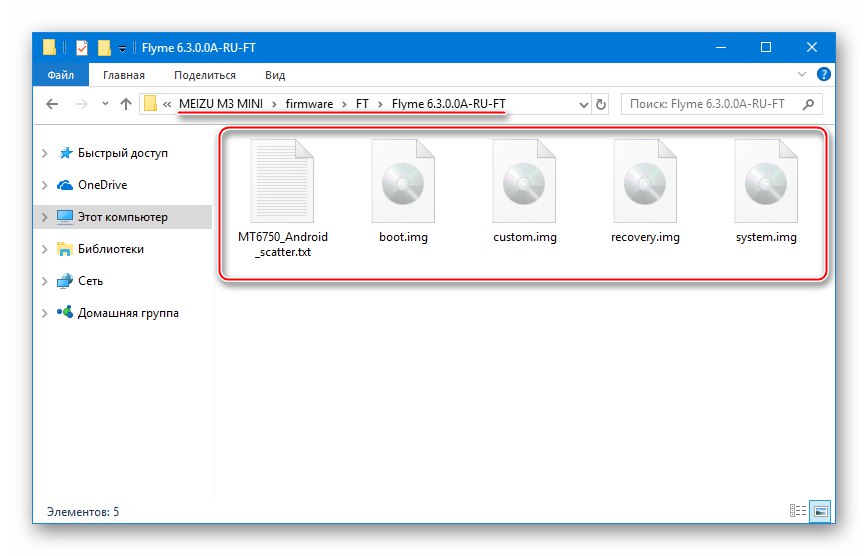Expand the ribbon with the chevron
This screenshot has height=556, width=868.
point(802,74)
